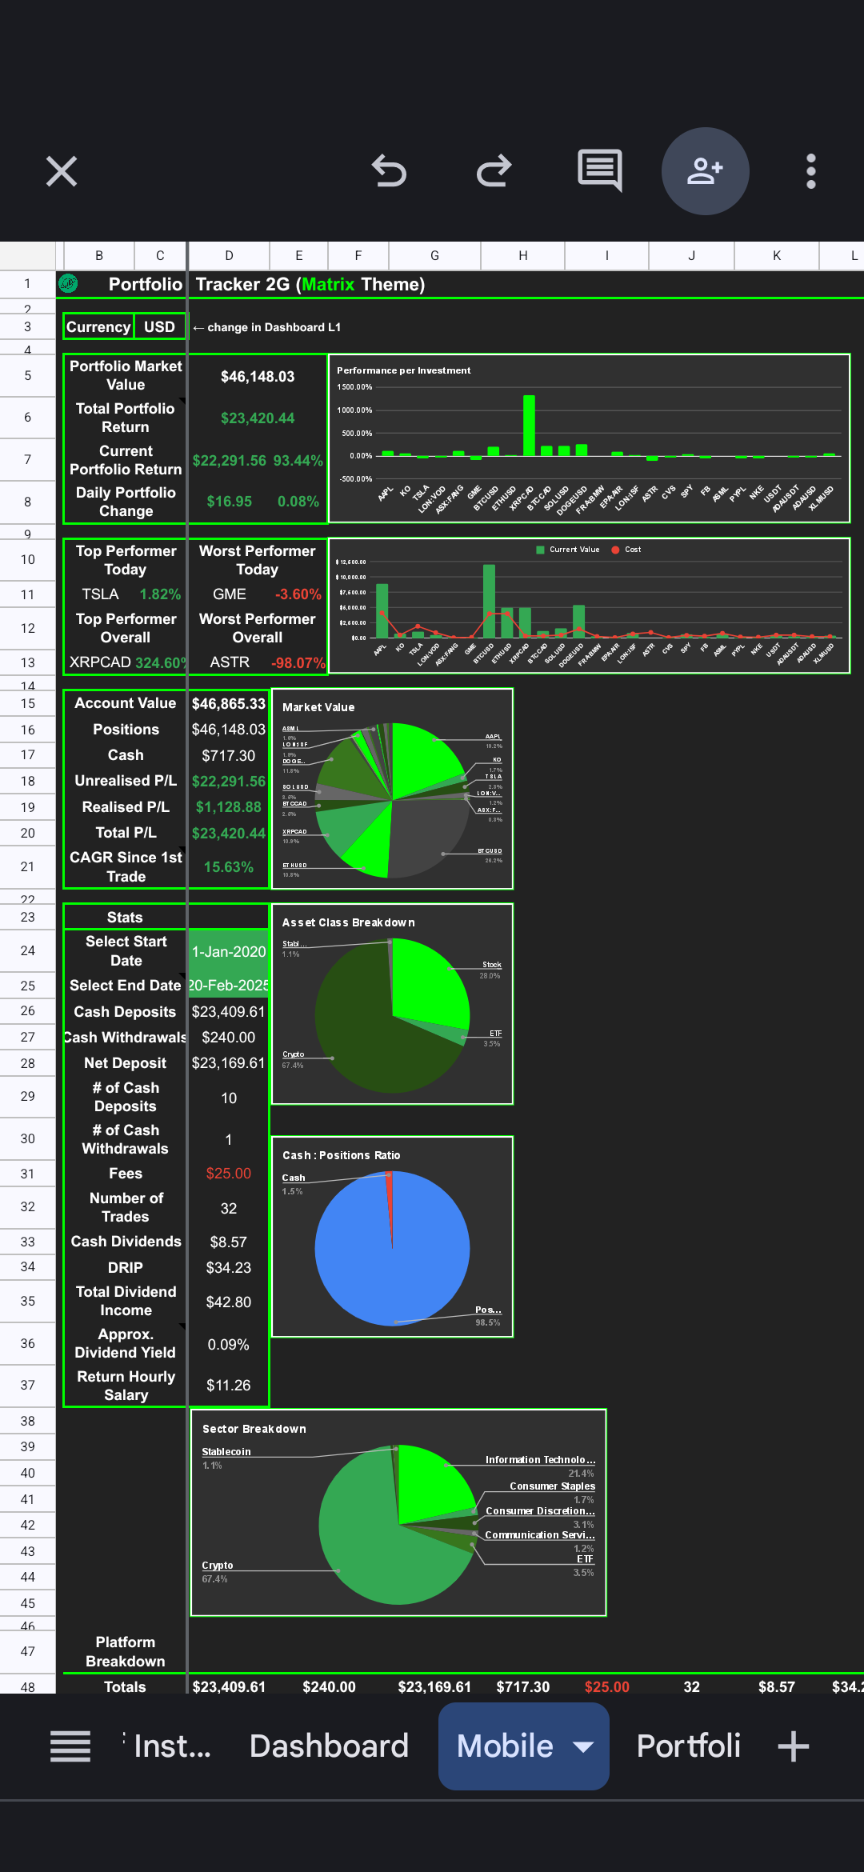Open the all sheets list icon
864x1872 pixels.
70,1747
